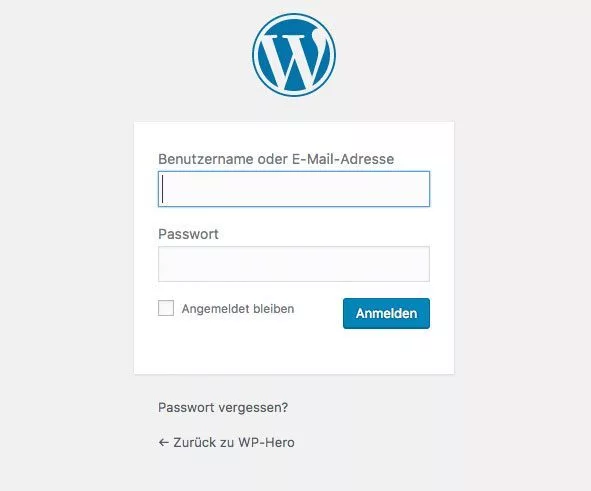Click the Benutzername oder E-Mail-Adresse label
Viewport: 591px width, 491px height.
276,159
